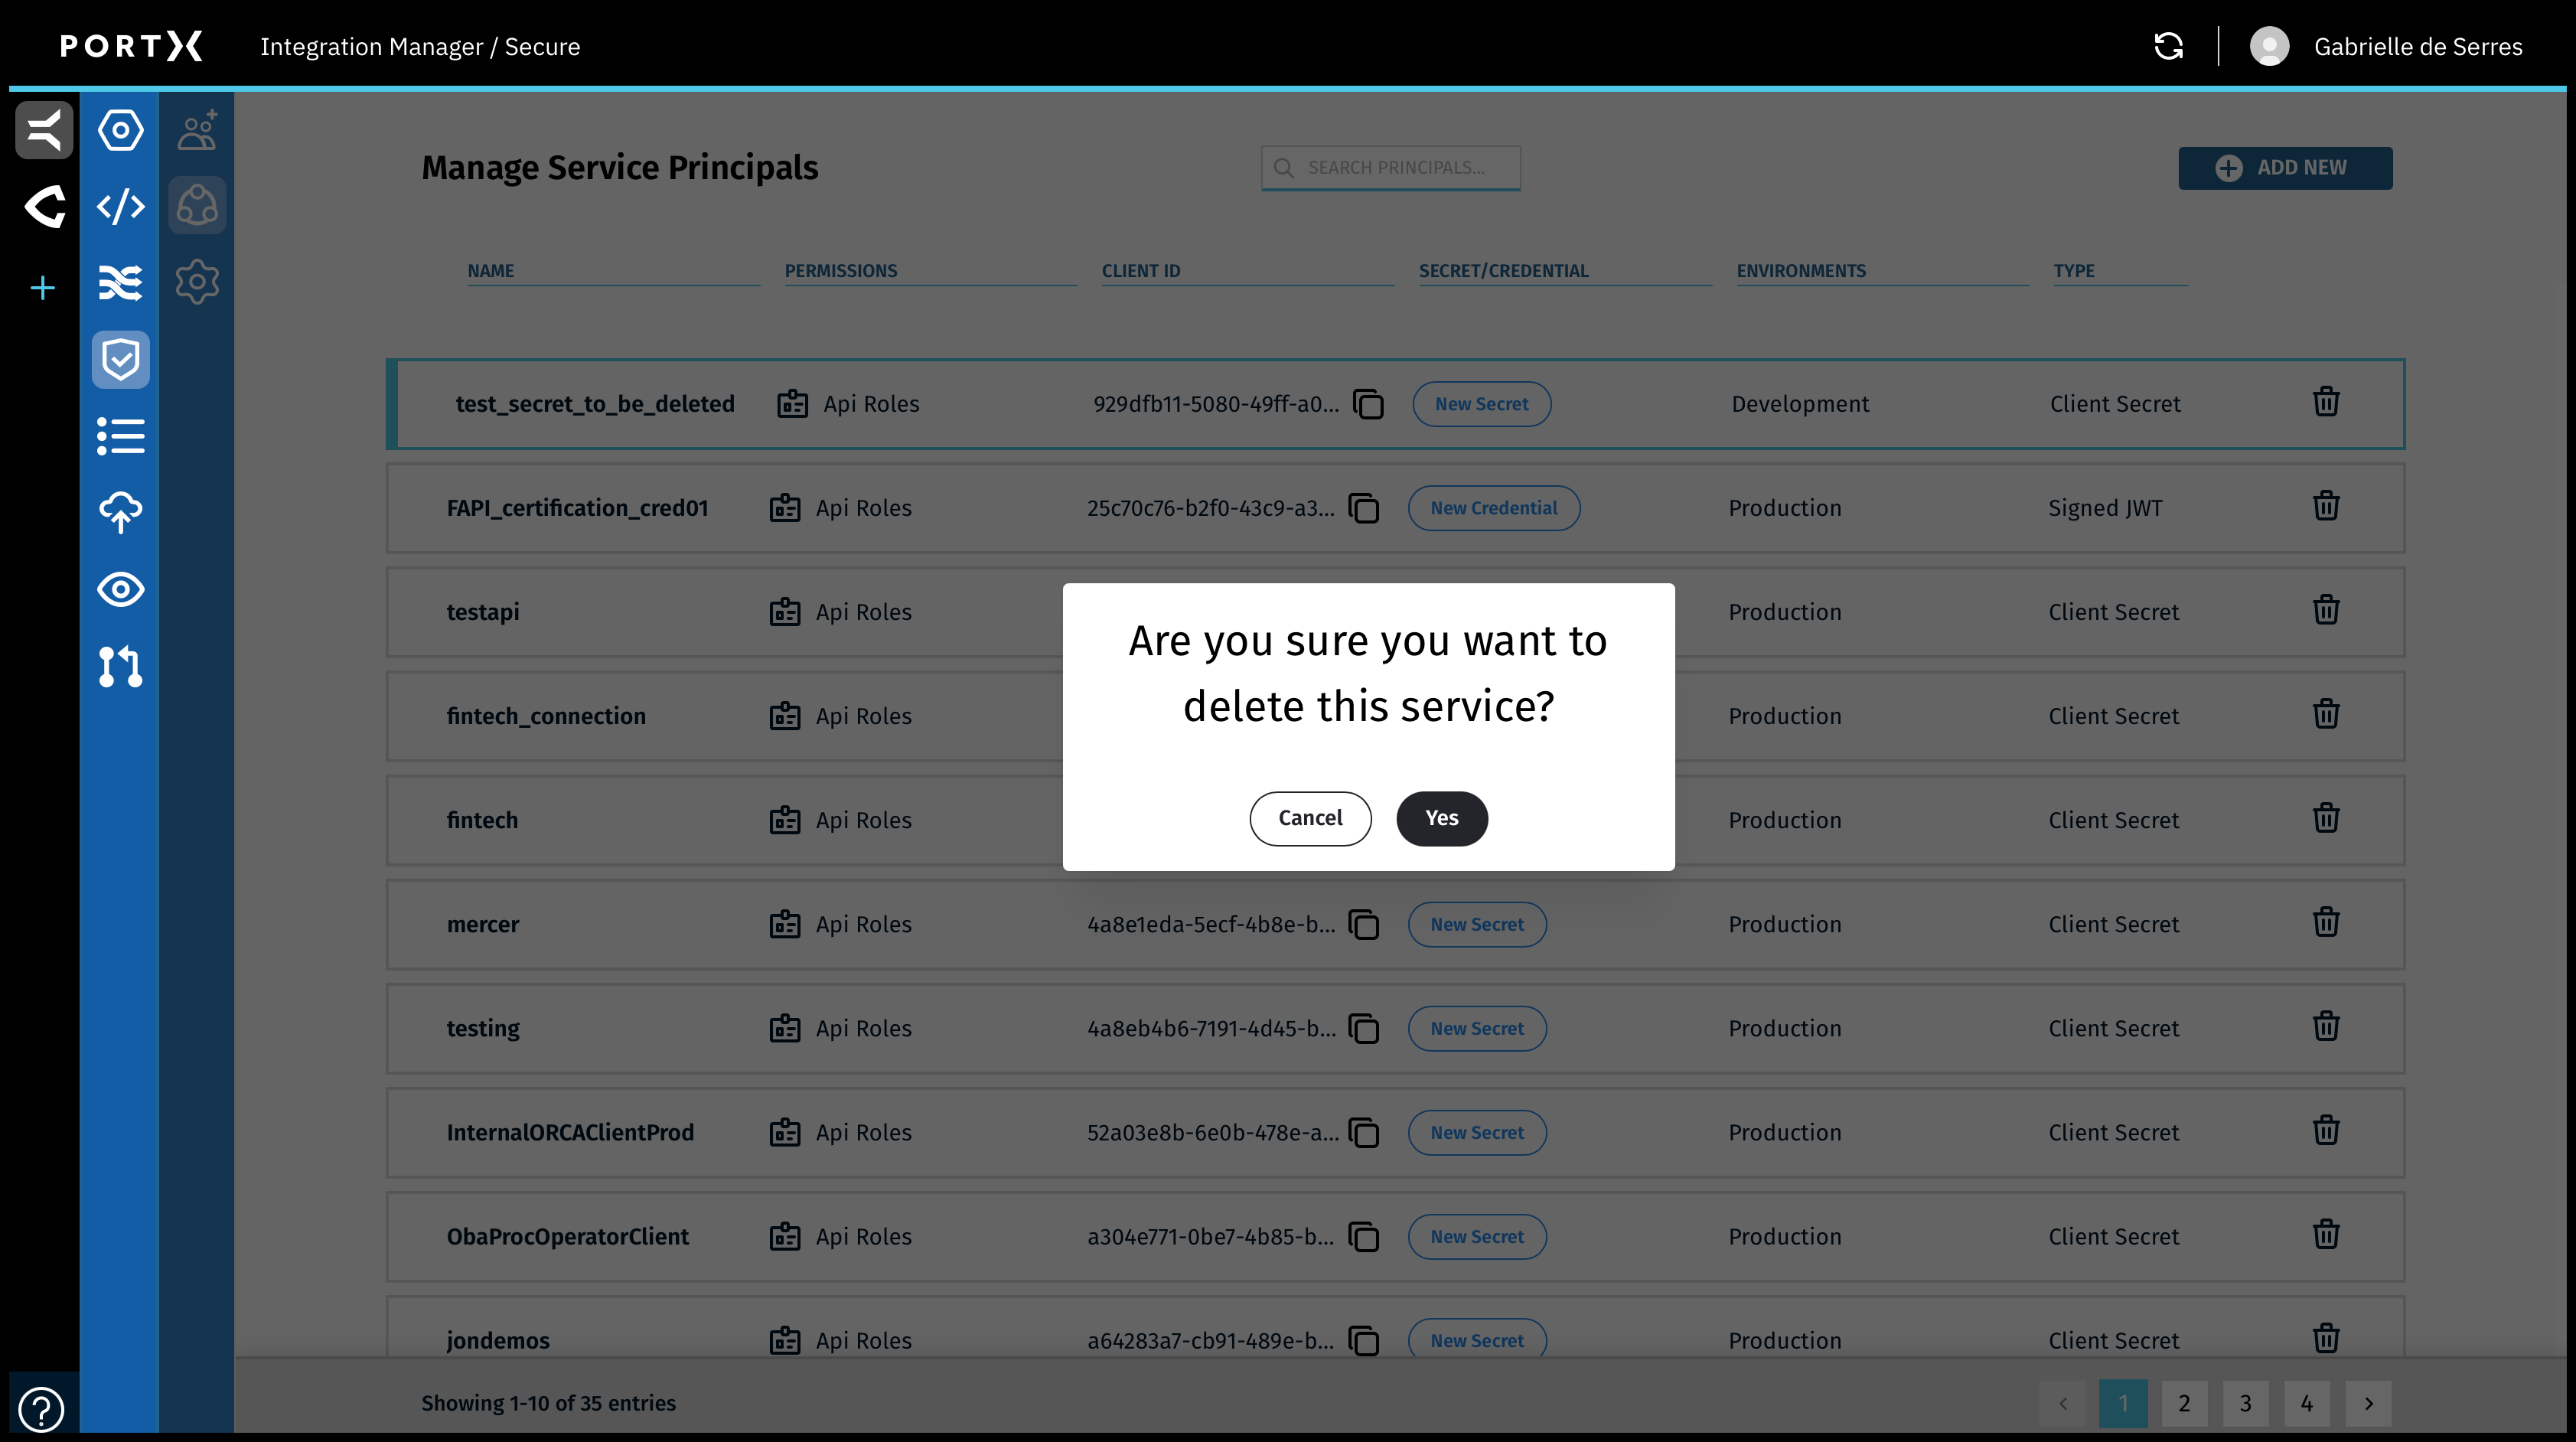Open the next page with the right chevron
Image resolution: width=2576 pixels, height=1442 pixels.
coord(2368,1403)
